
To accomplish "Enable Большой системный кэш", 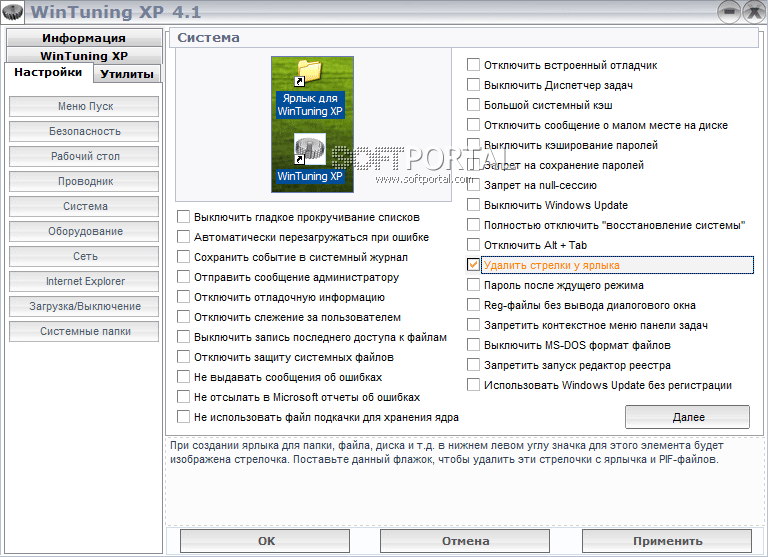I will tap(473, 105).
